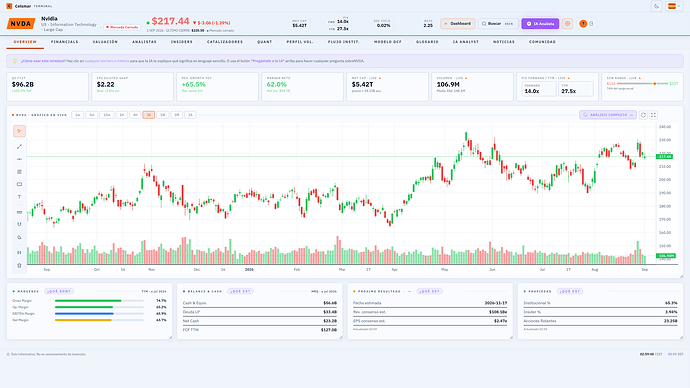Open the IA Analista assistant
Viewport: 690px width, 388px height.
540,24
